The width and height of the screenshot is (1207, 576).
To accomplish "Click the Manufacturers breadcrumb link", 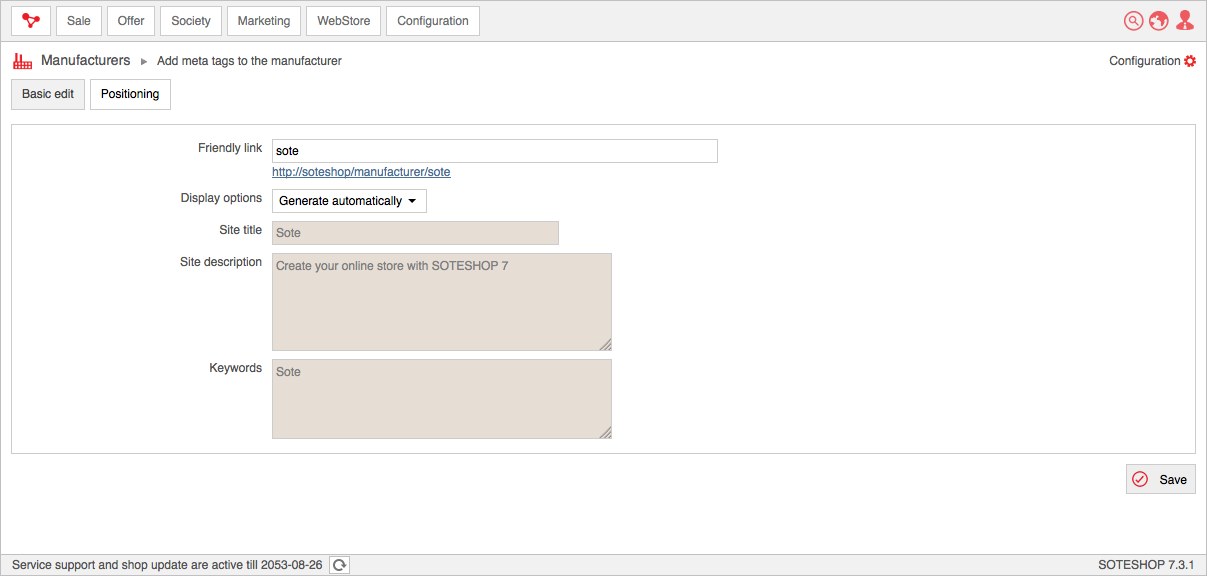I will [85, 61].
